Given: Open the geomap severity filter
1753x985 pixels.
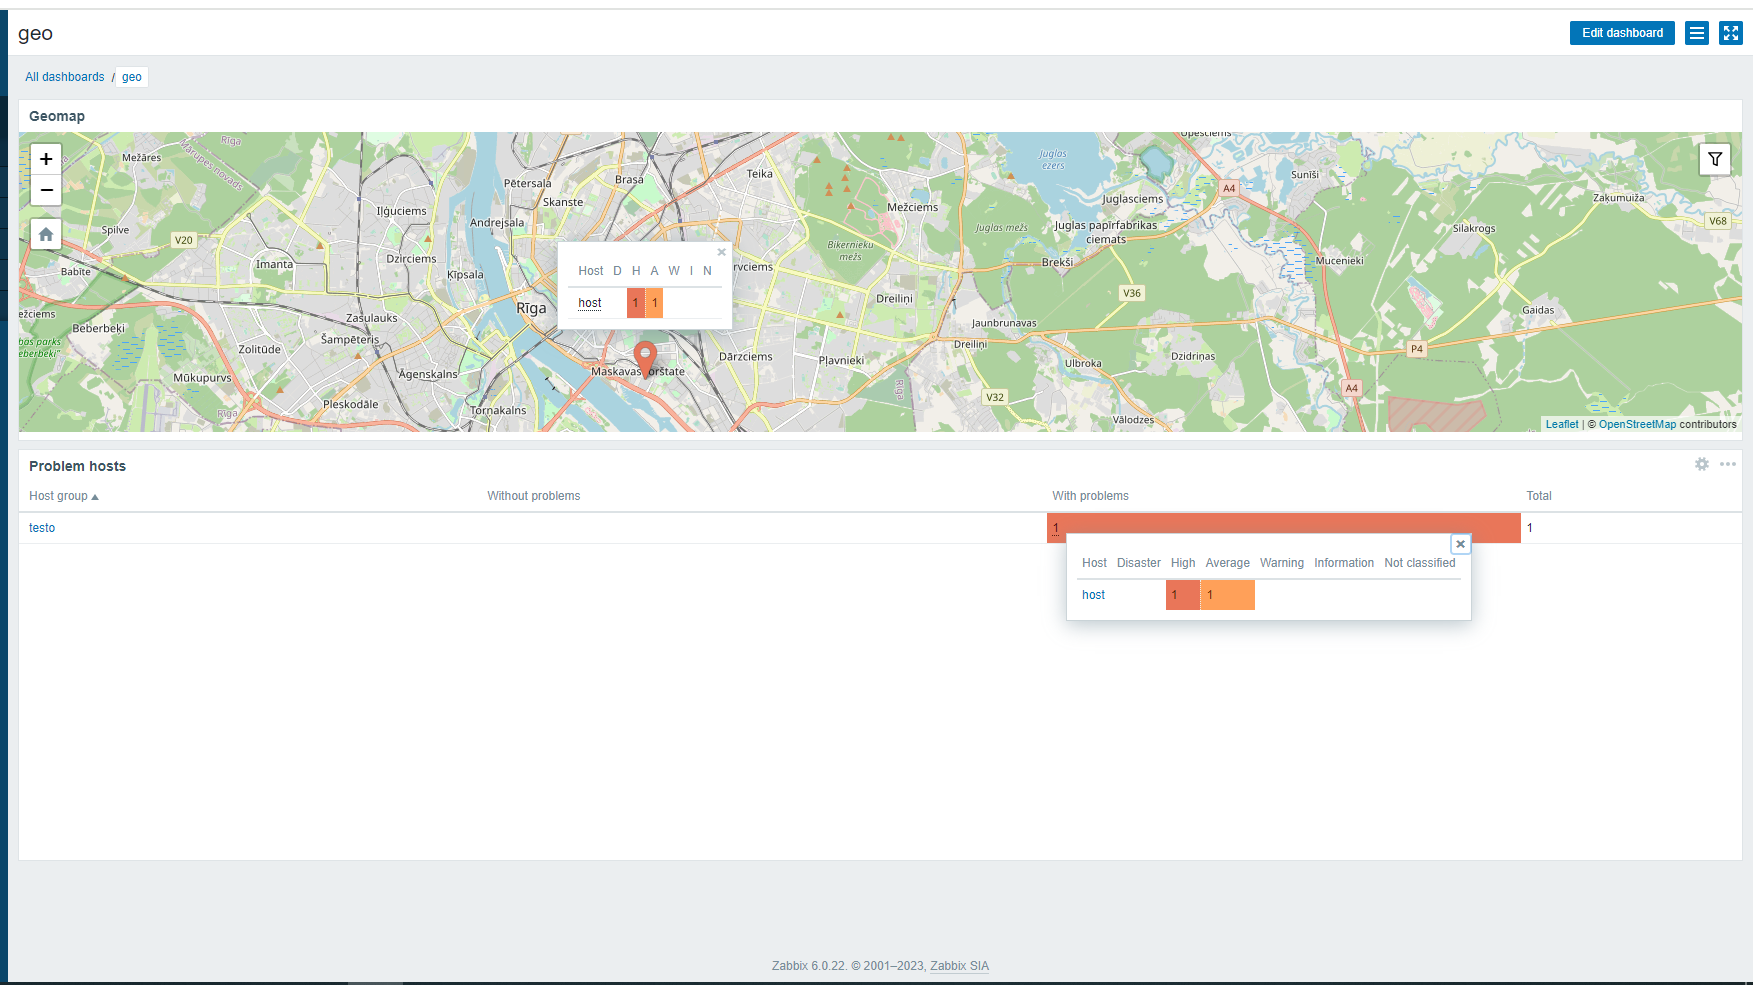Looking at the screenshot, I should coord(1714,159).
